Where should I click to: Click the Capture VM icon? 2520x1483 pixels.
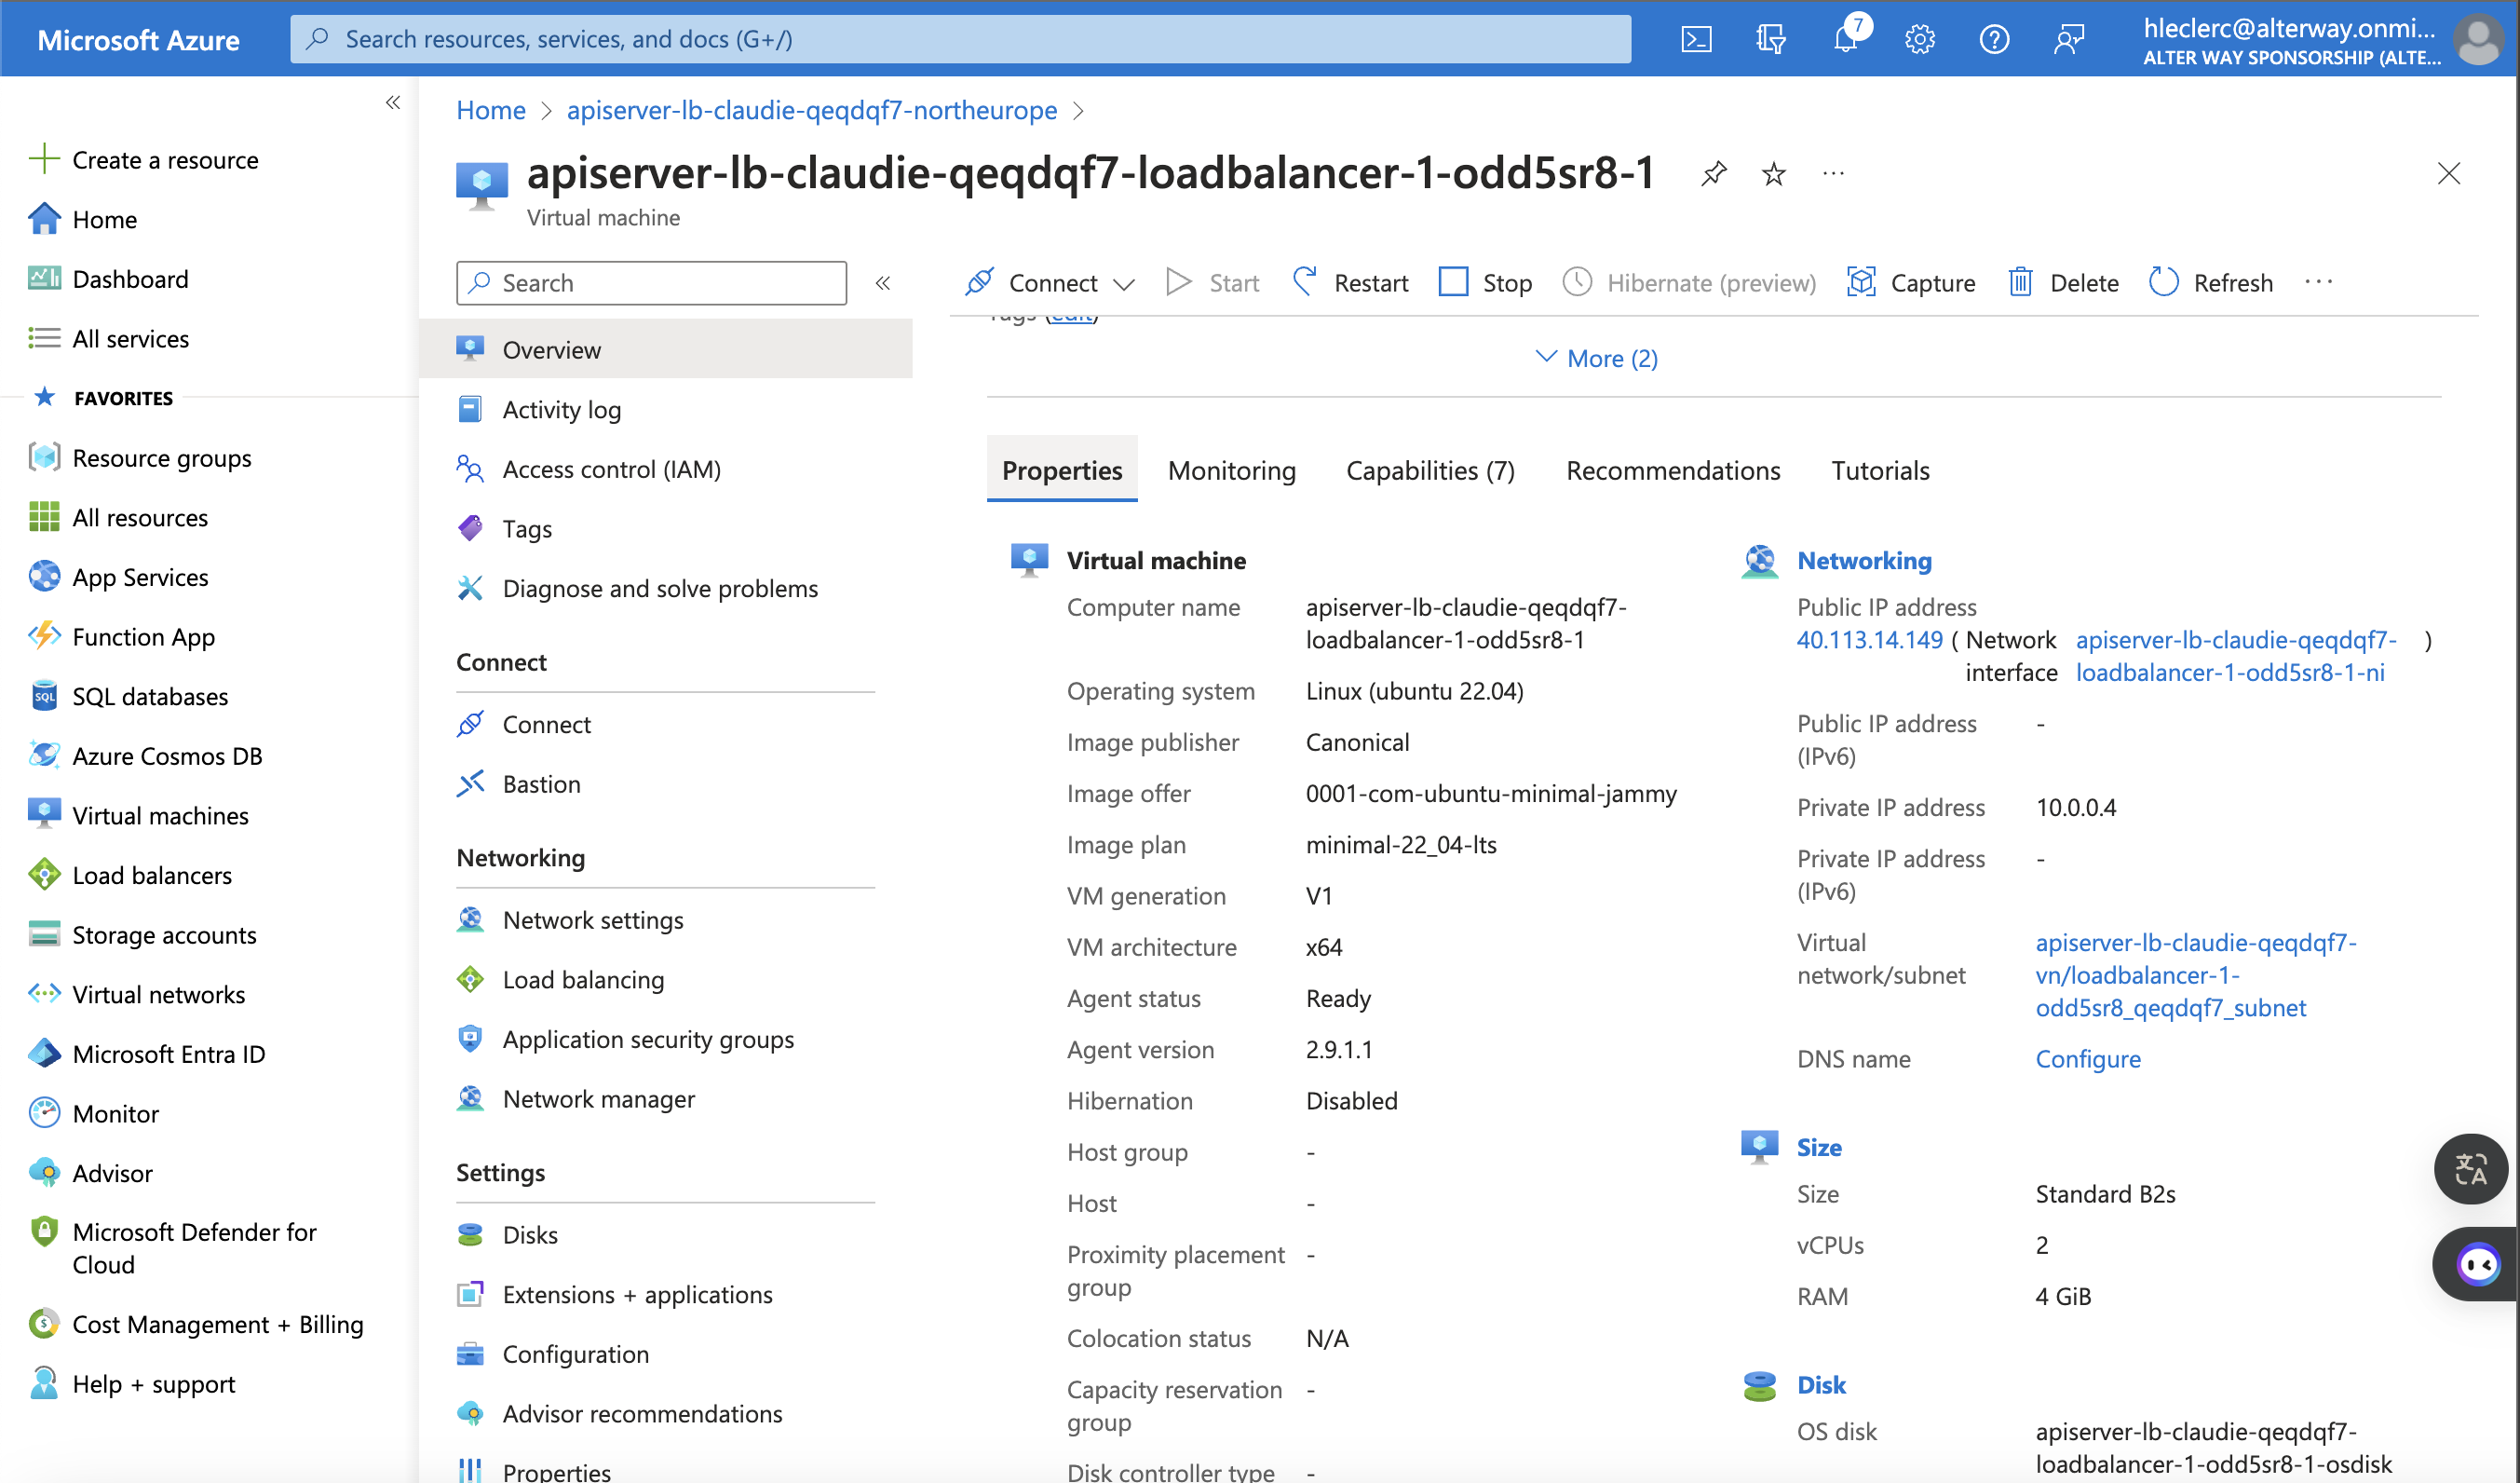tap(1861, 283)
